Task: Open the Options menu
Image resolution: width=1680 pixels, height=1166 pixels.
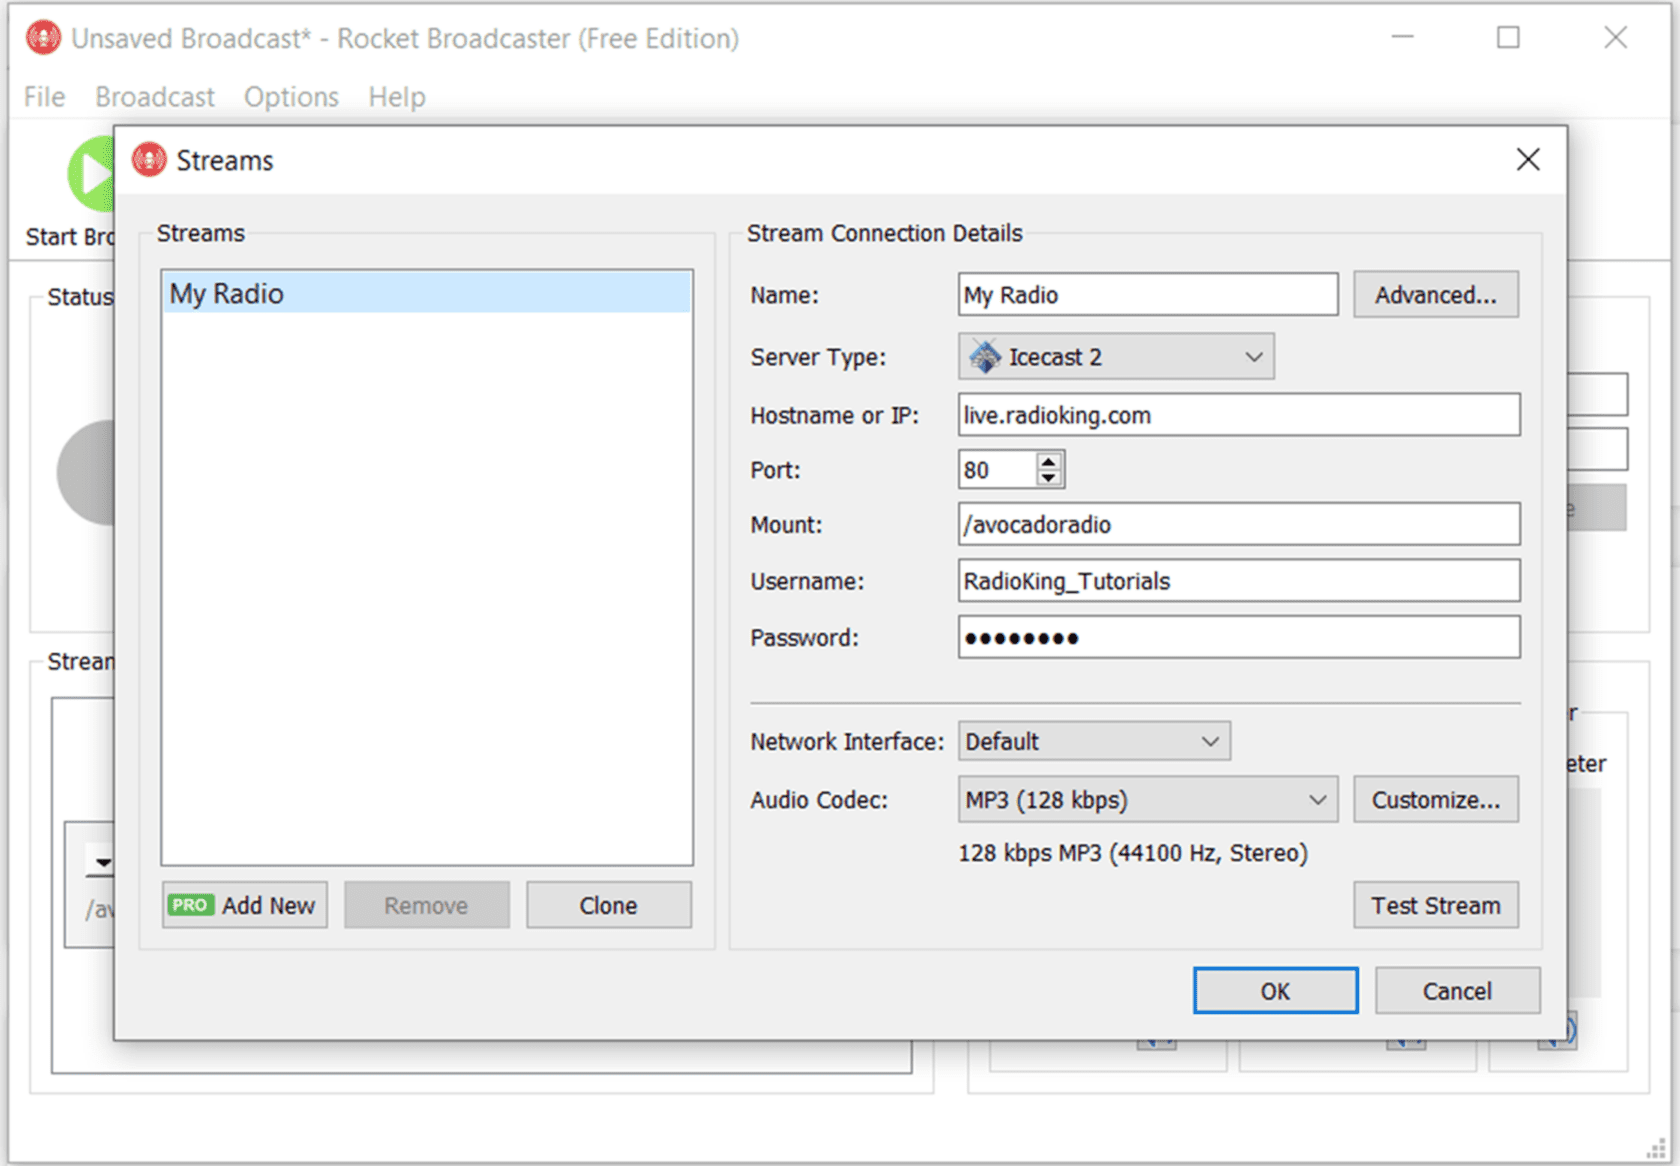Action: [x=290, y=96]
